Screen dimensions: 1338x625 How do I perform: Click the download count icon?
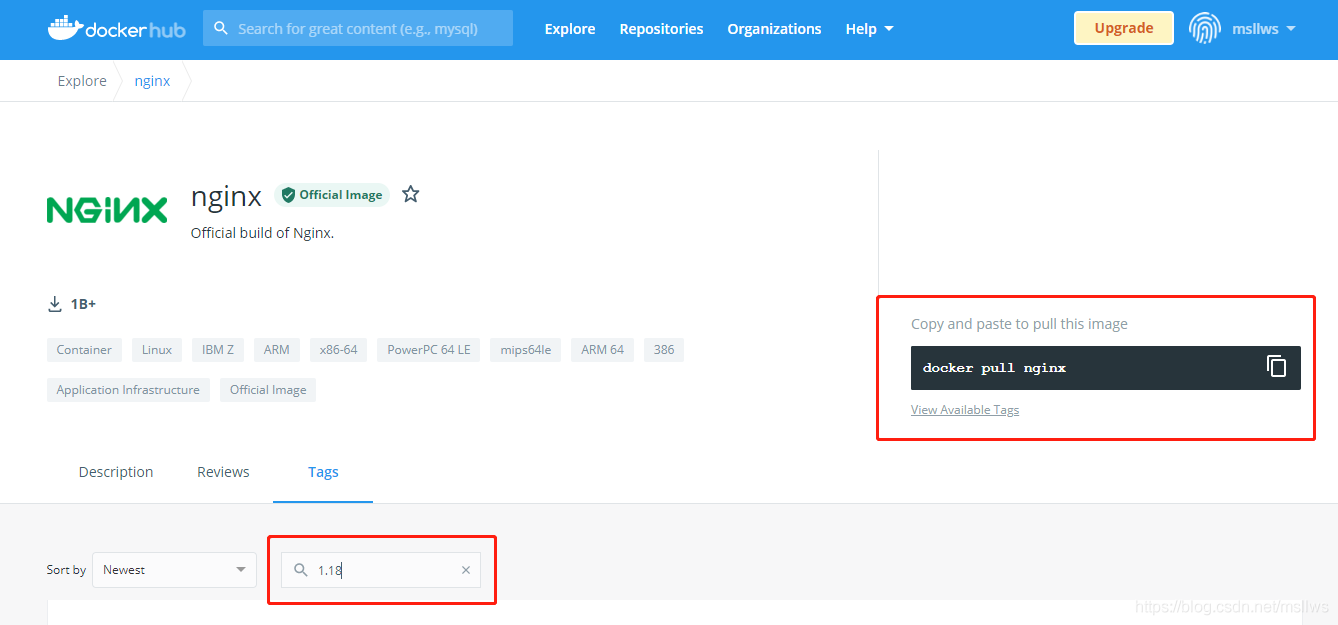point(55,304)
